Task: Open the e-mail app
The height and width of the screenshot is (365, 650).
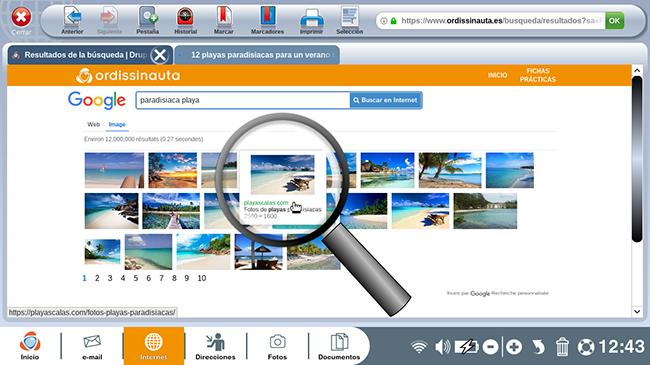Action: 92,346
